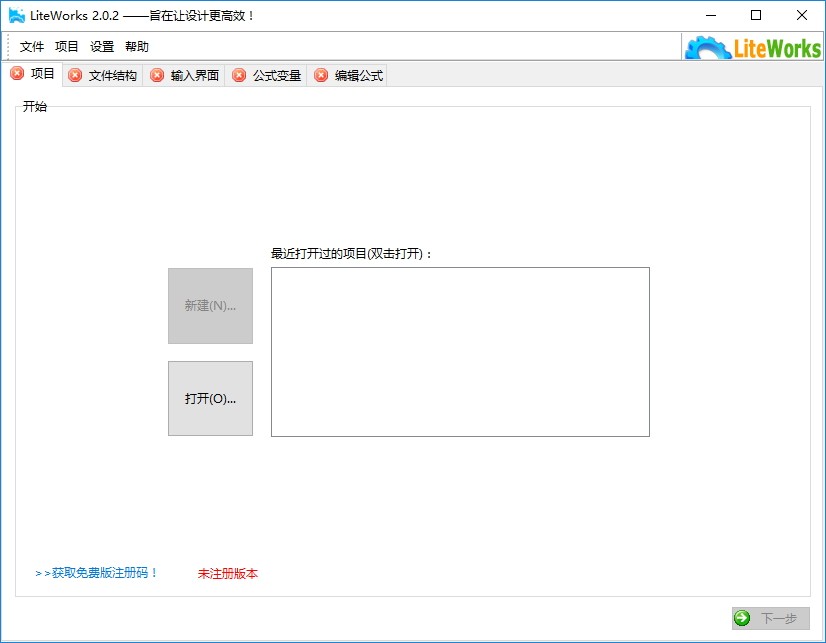This screenshot has height=643, width=826.
Task: Click red close icon on 项目 tab
Action: (17, 74)
